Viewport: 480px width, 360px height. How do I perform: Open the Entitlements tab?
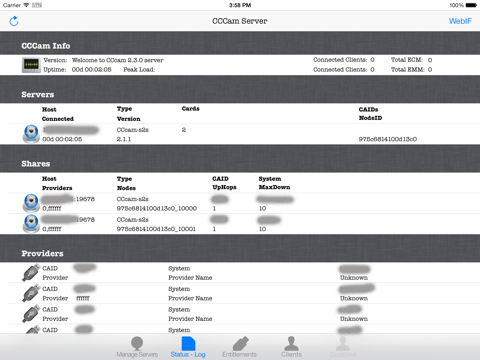pos(240,347)
